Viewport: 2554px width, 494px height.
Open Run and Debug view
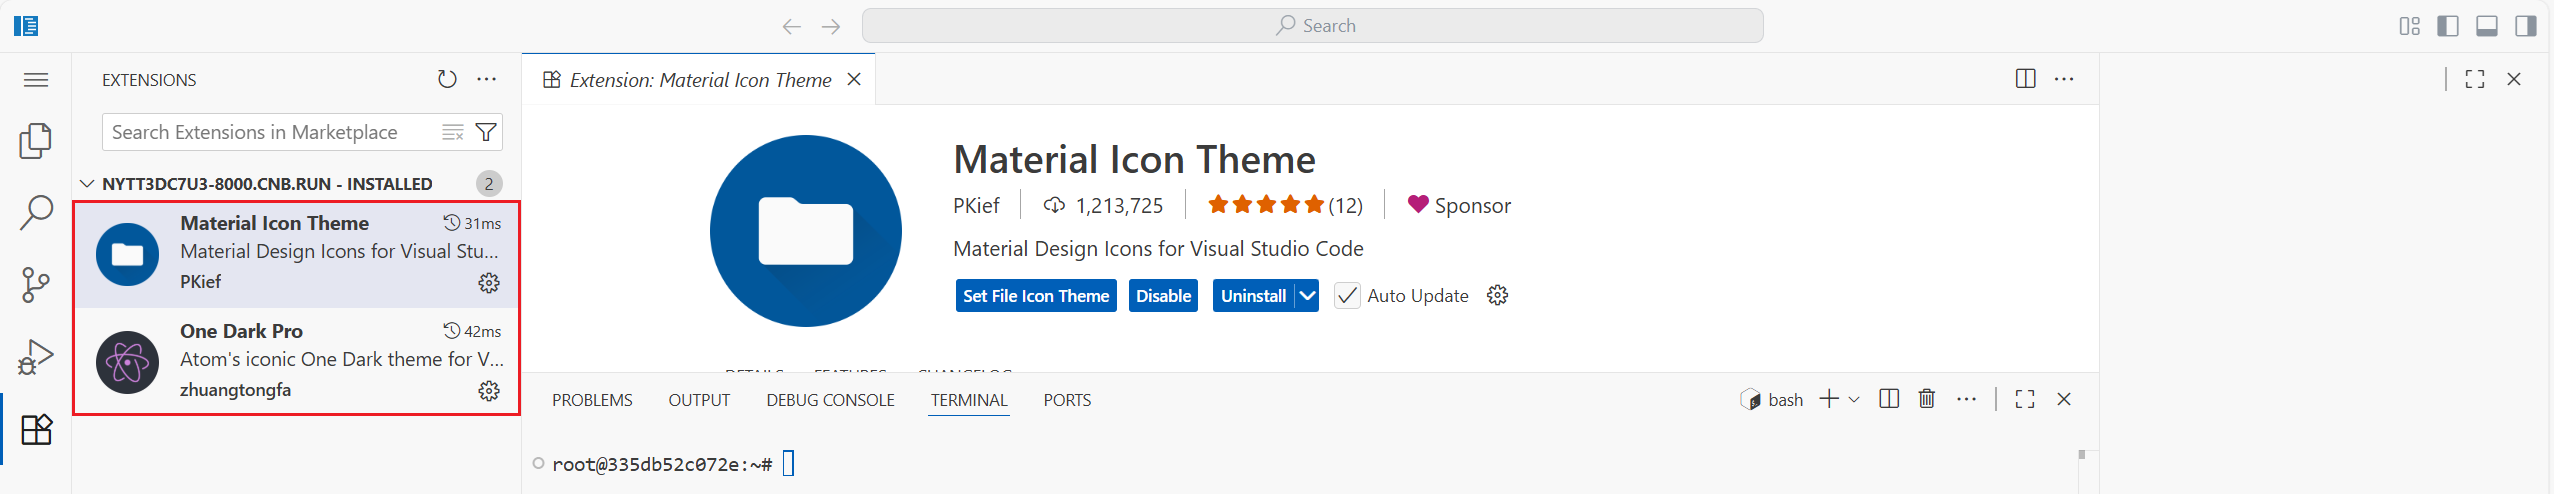[x=36, y=357]
